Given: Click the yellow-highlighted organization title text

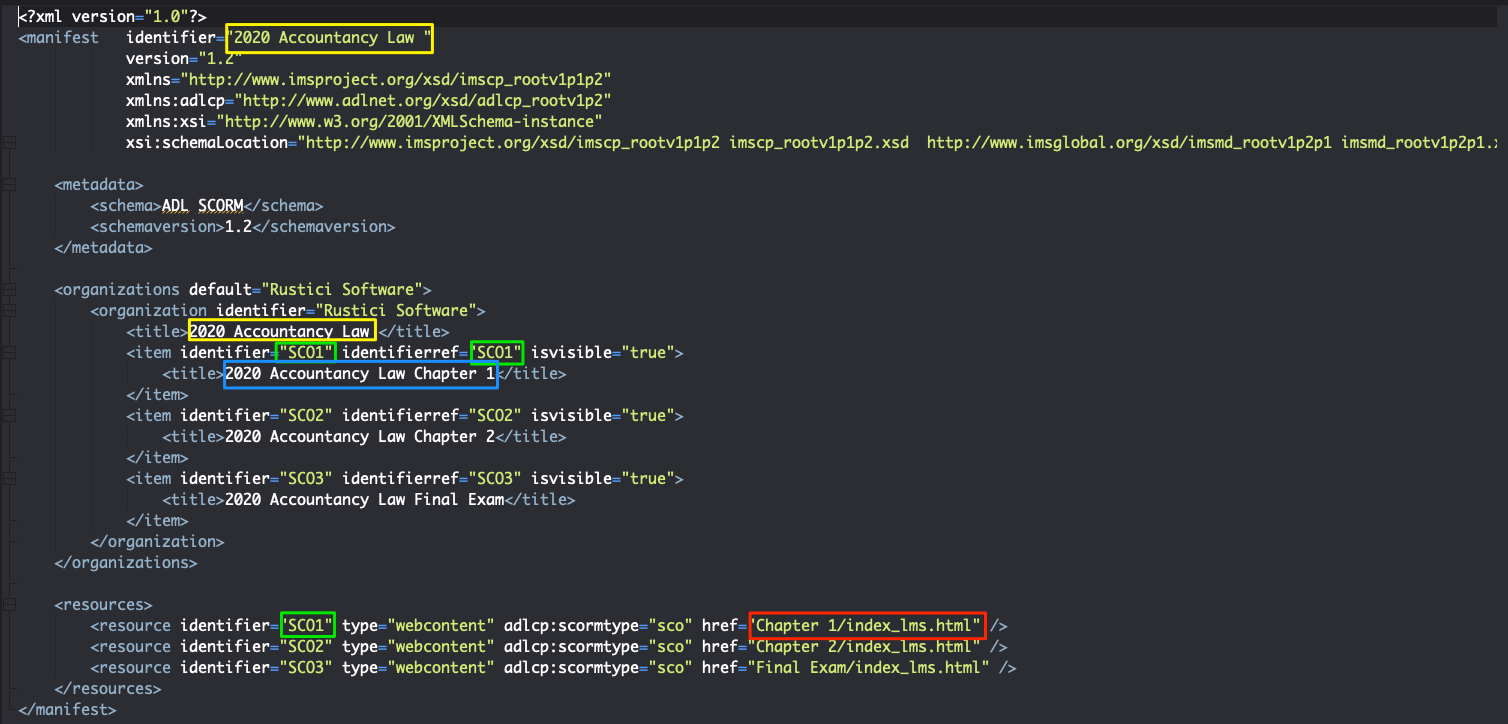Looking at the screenshot, I should 281,331.
